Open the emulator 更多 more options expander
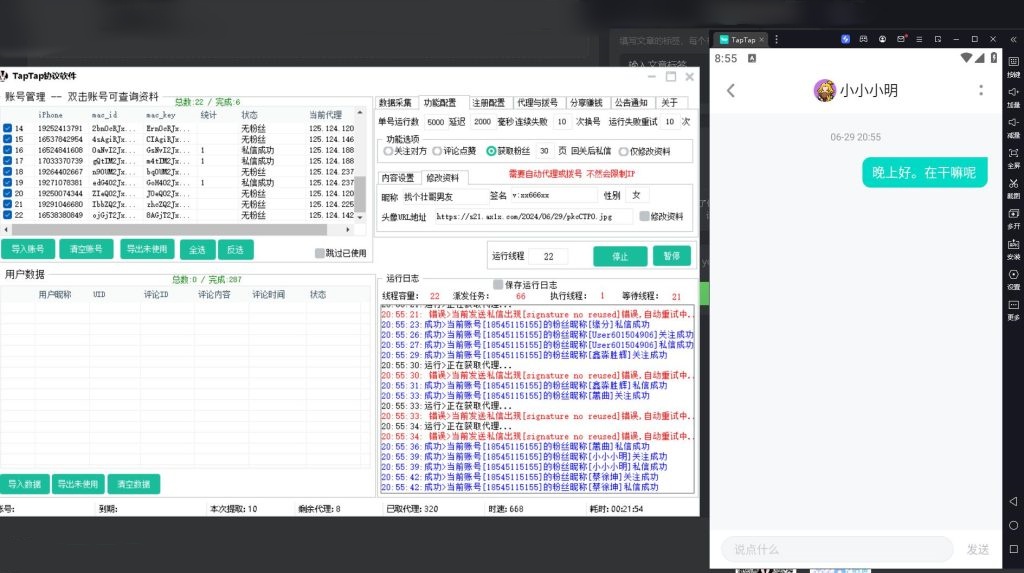This screenshot has height=573, width=1024. [1013, 305]
